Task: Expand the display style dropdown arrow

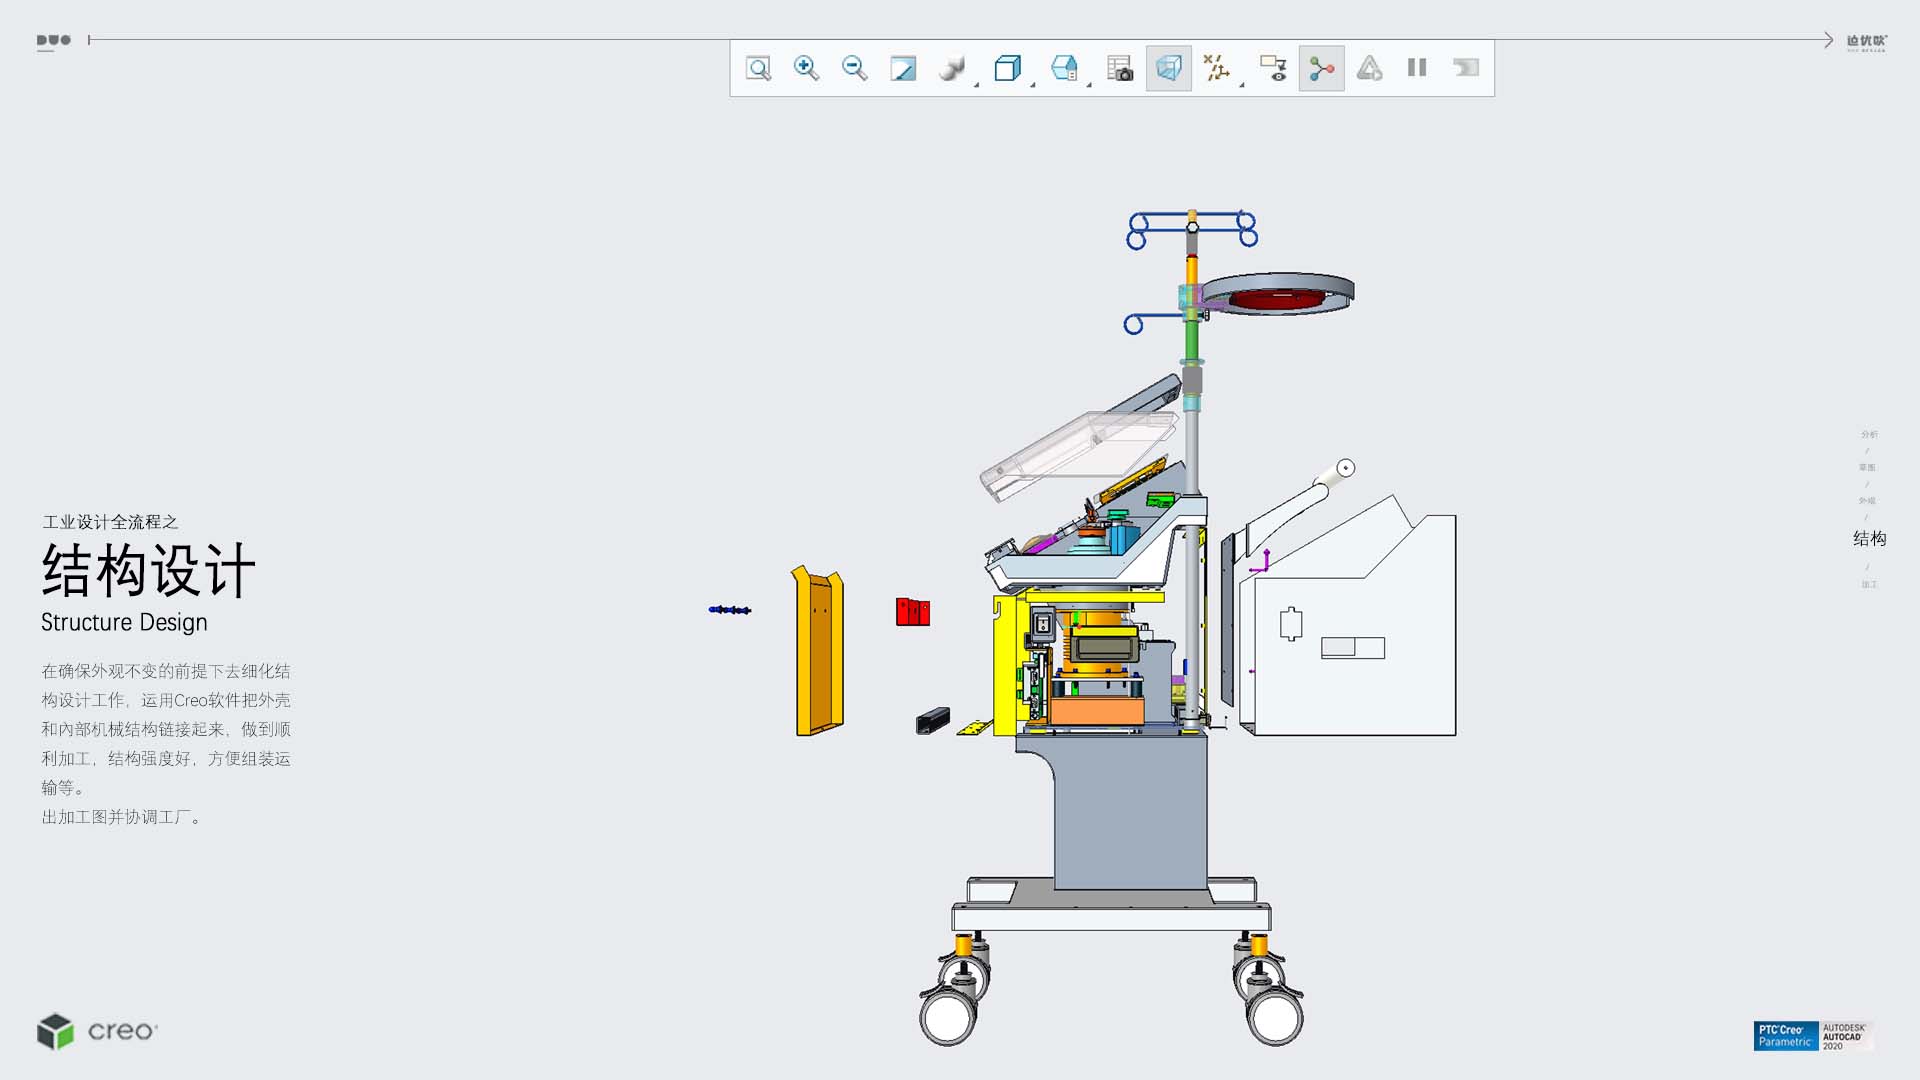Action: click(977, 84)
